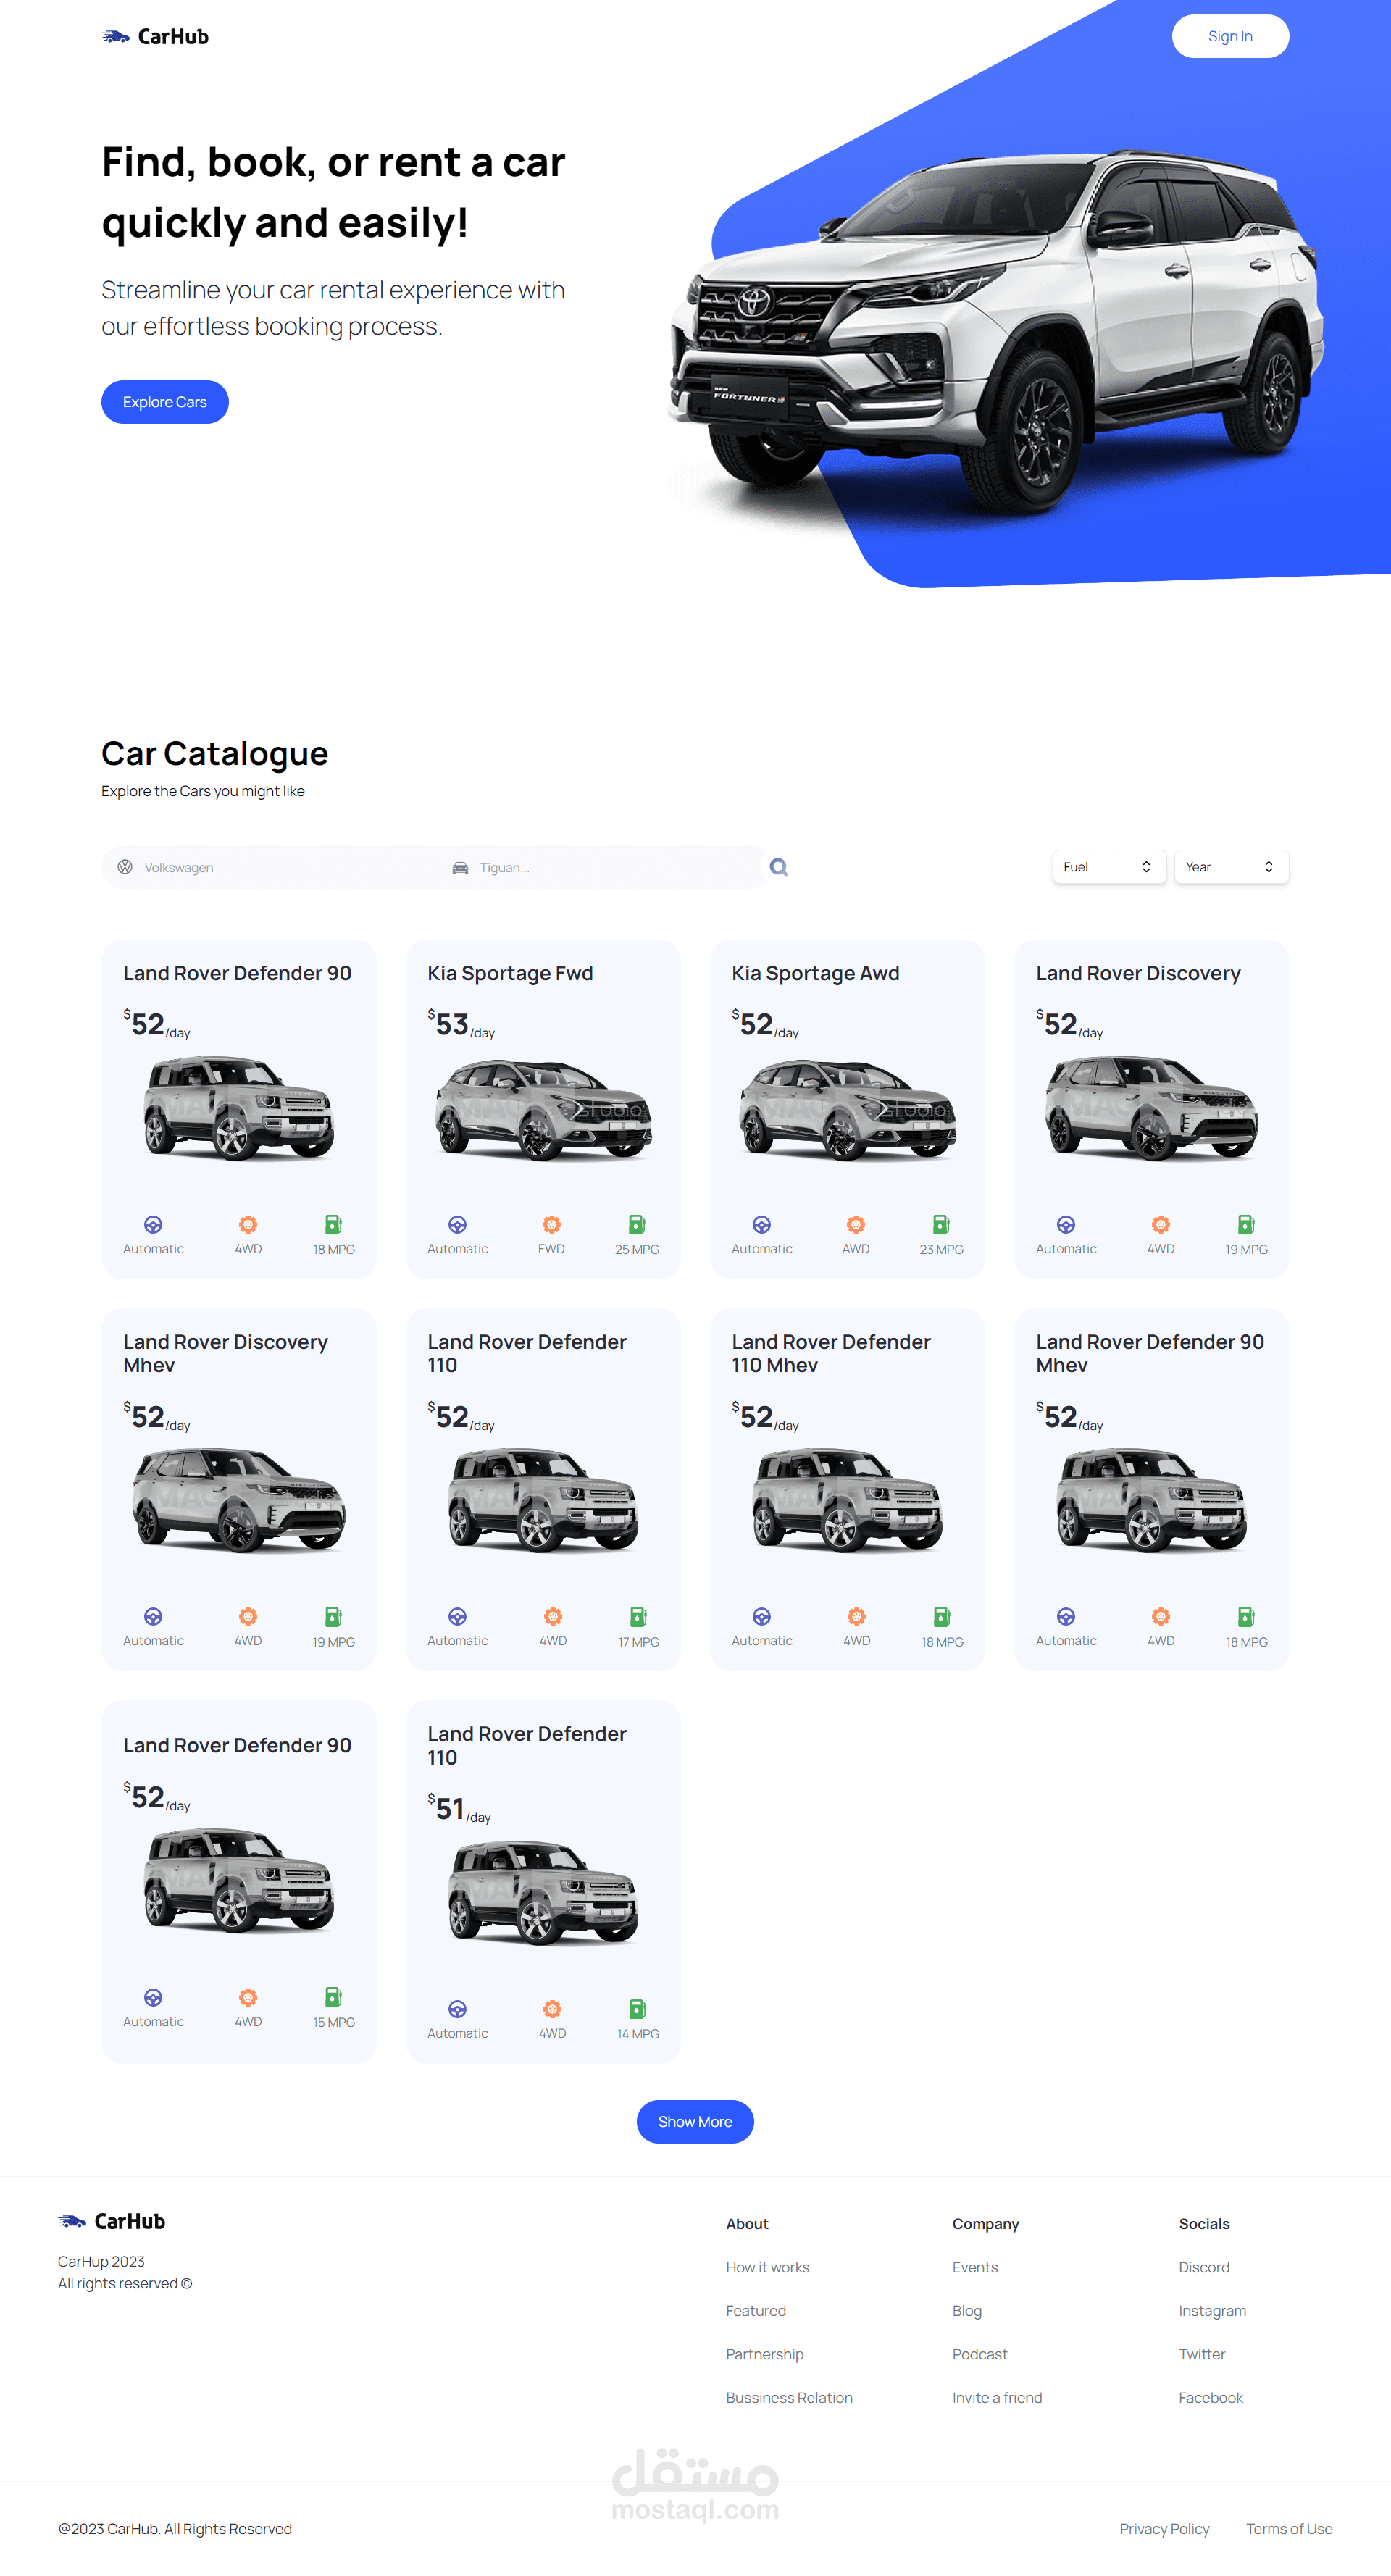Expand the Year filter dropdown

[x=1230, y=867]
